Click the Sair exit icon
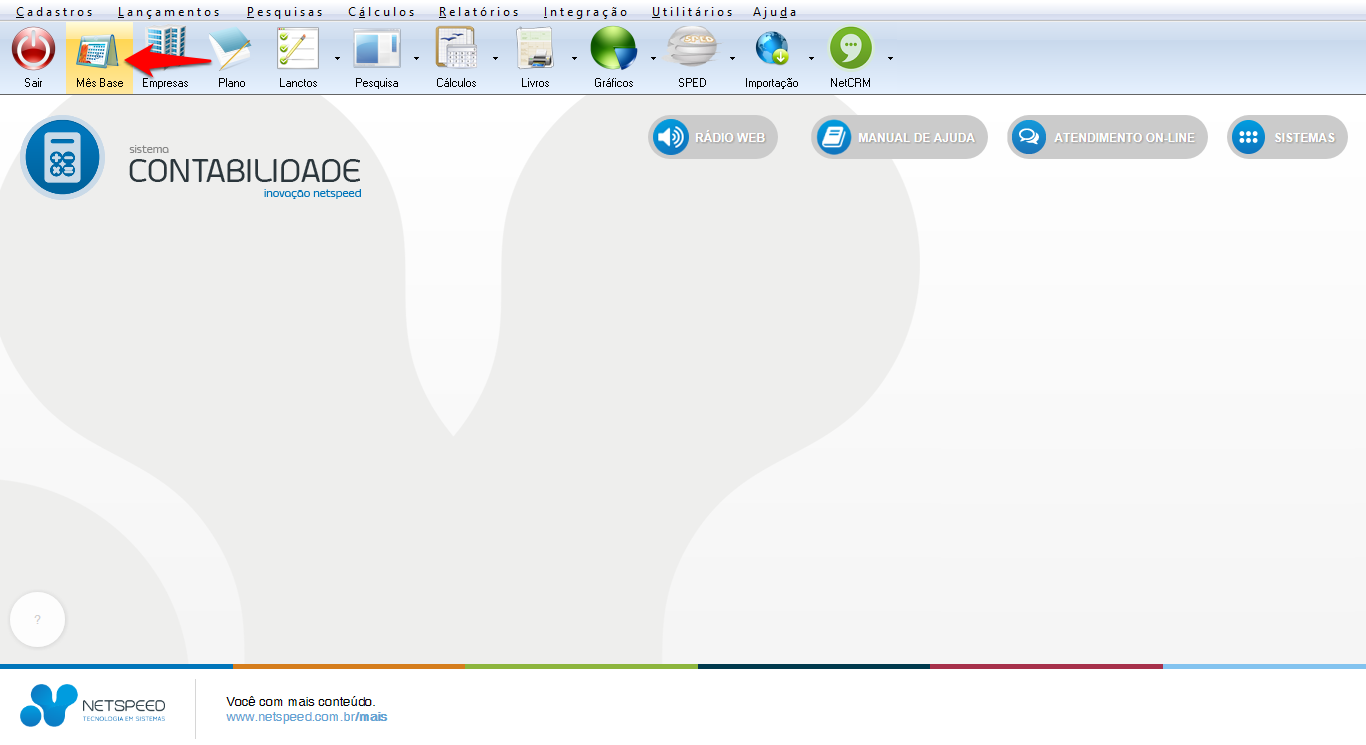Screen dimensions: 1366x745 point(33,50)
